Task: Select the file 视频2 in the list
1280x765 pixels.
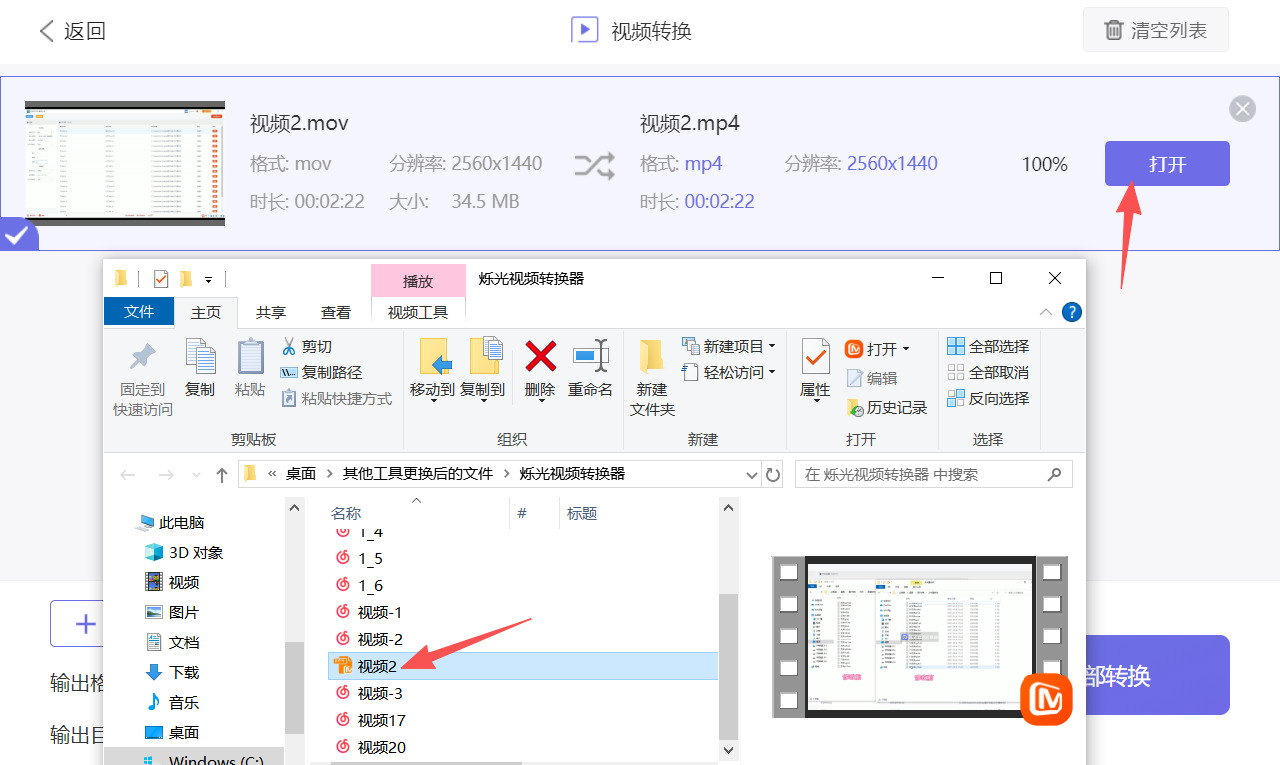Action: click(x=523, y=666)
